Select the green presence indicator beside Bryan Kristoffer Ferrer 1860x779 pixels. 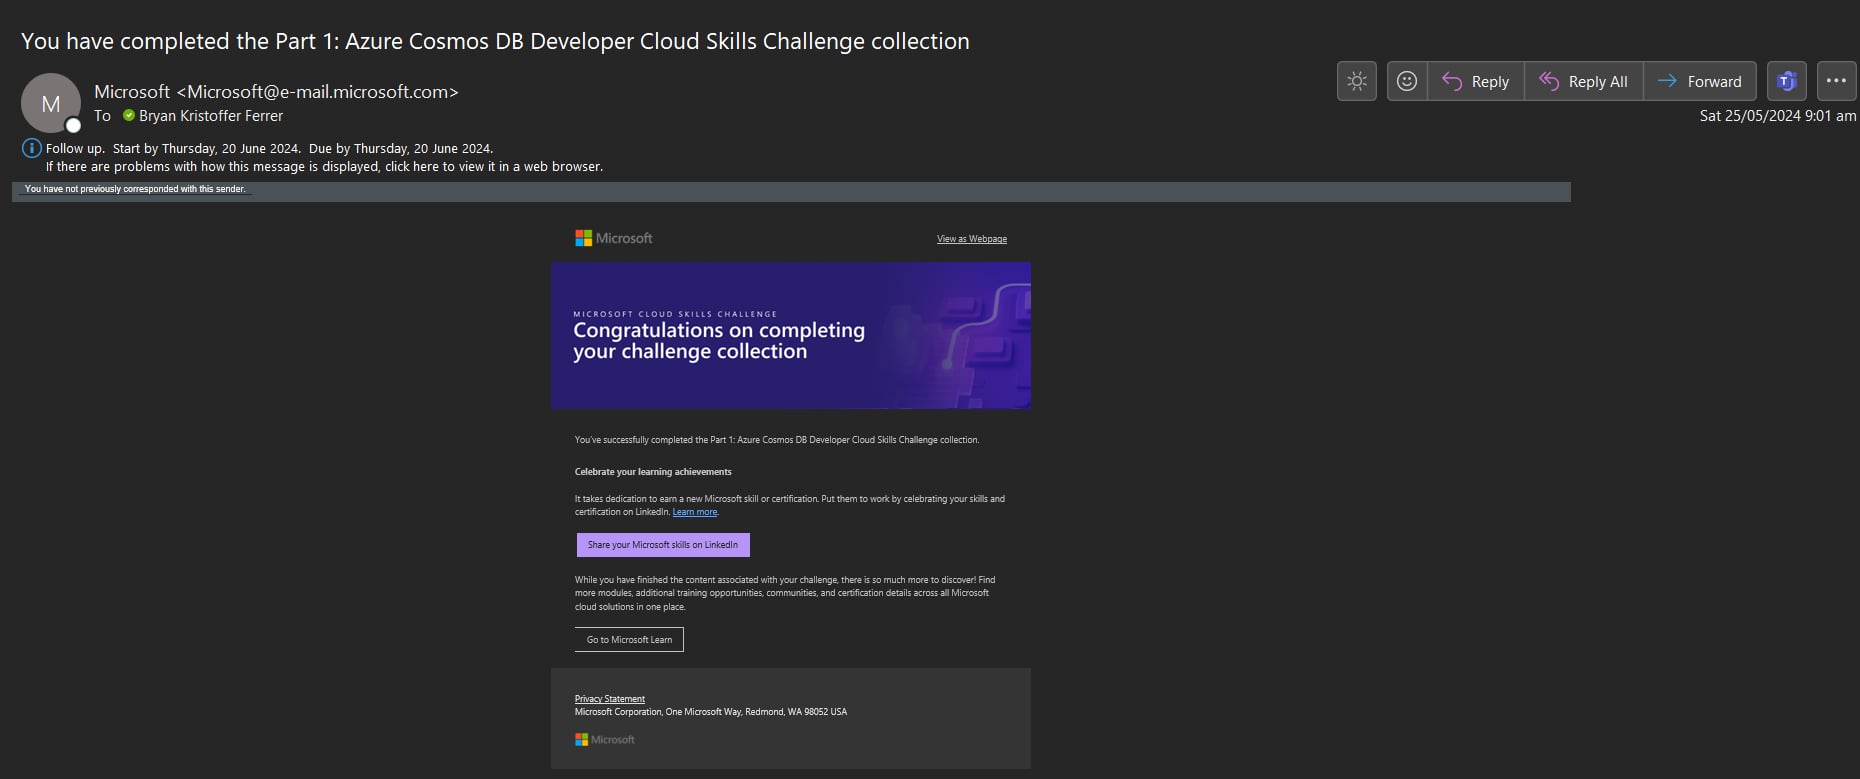click(x=128, y=116)
